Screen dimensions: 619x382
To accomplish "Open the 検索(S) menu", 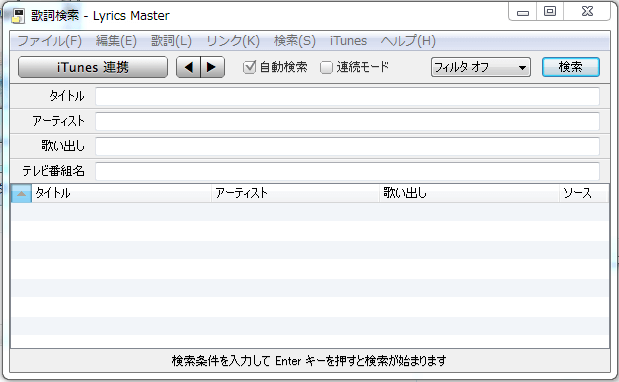I will pyautogui.click(x=295, y=41).
